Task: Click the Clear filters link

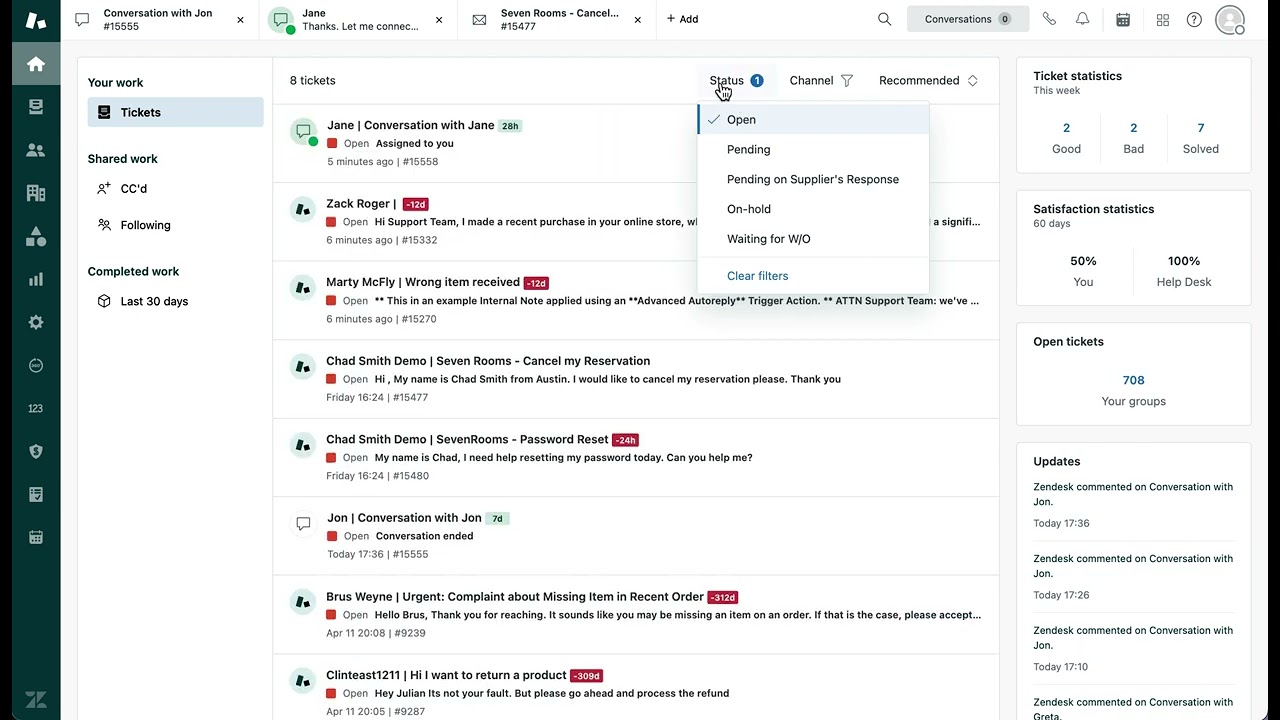Action: pyautogui.click(x=757, y=276)
